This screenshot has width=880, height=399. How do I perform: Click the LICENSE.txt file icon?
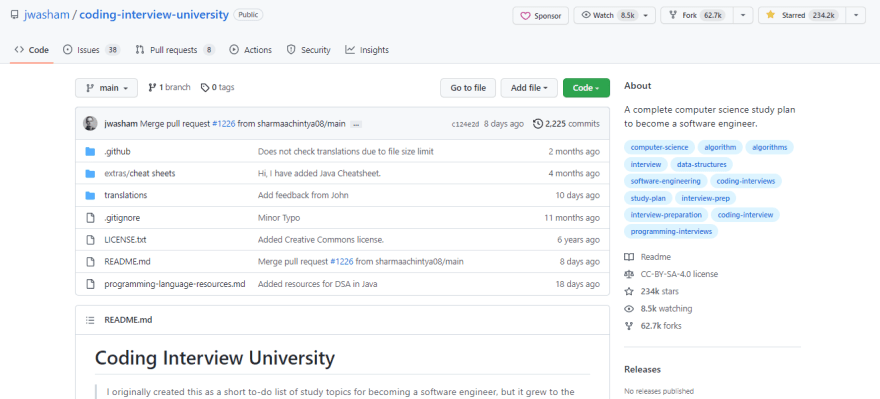click(90, 240)
